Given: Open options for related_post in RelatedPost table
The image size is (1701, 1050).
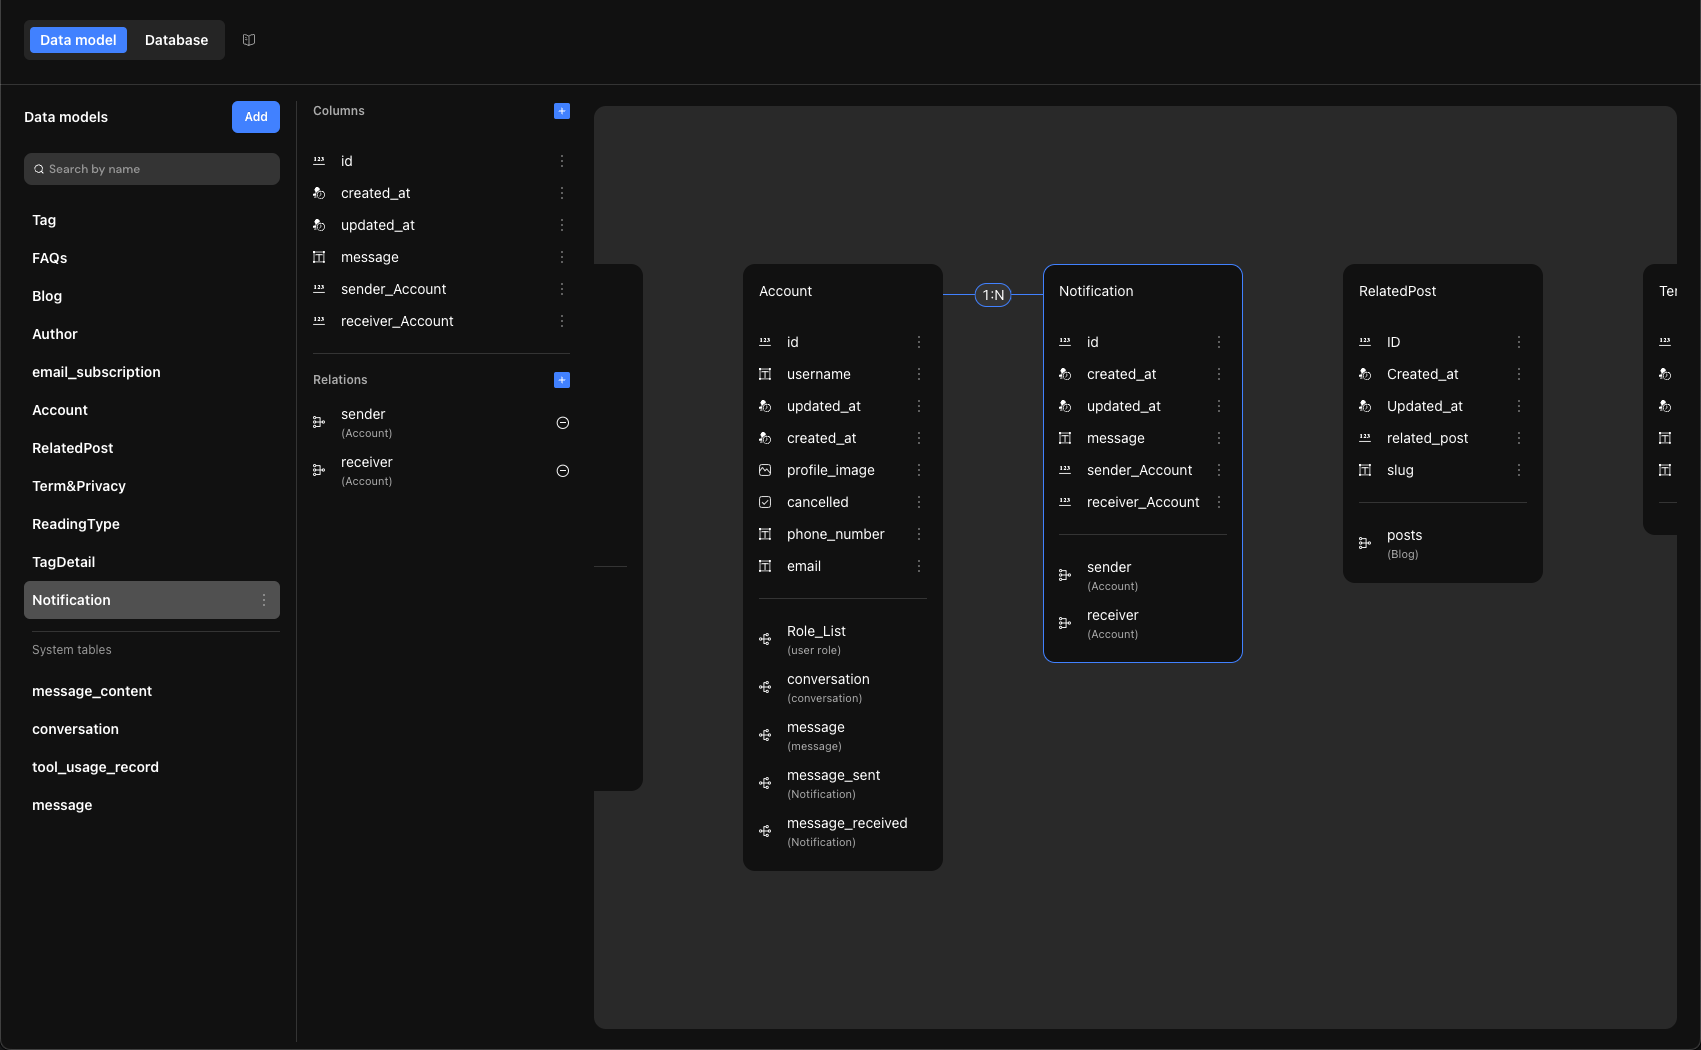Looking at the screenshot, I should coord(1519,438).
